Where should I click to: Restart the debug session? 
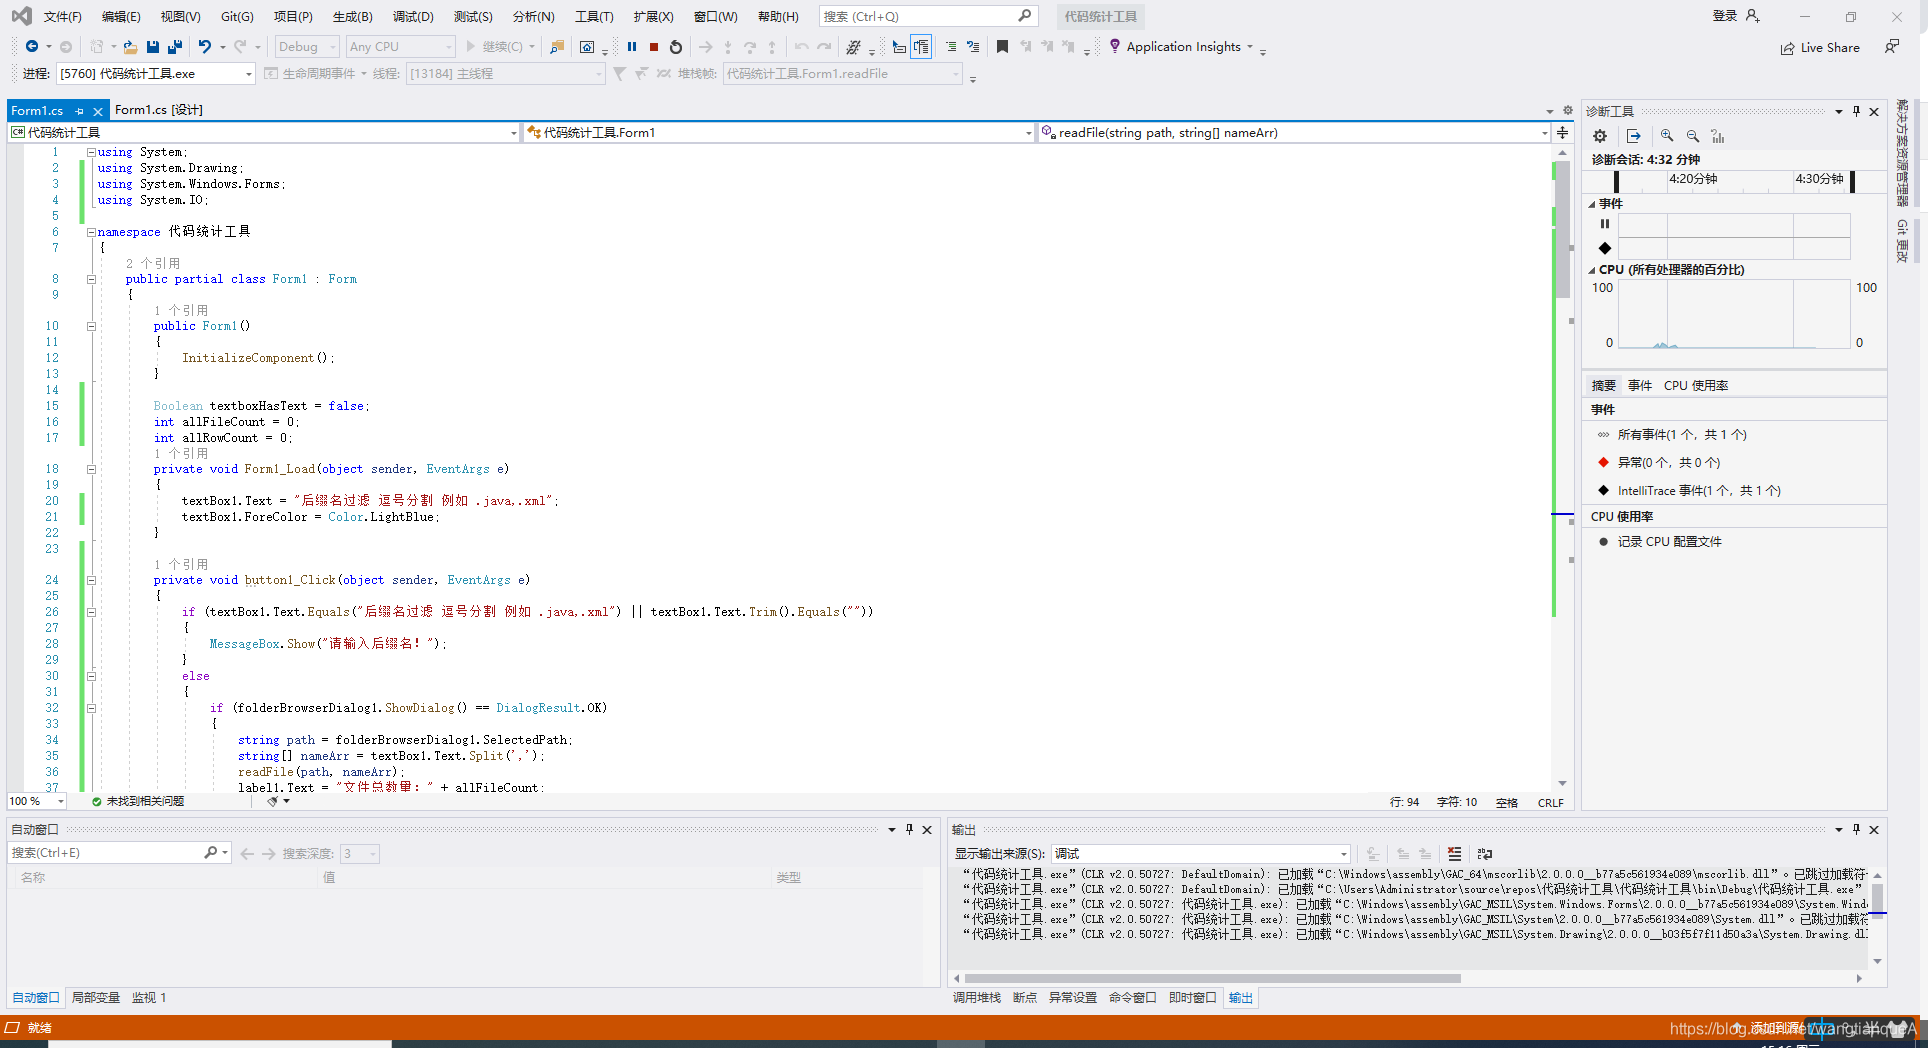click(676, 47)
